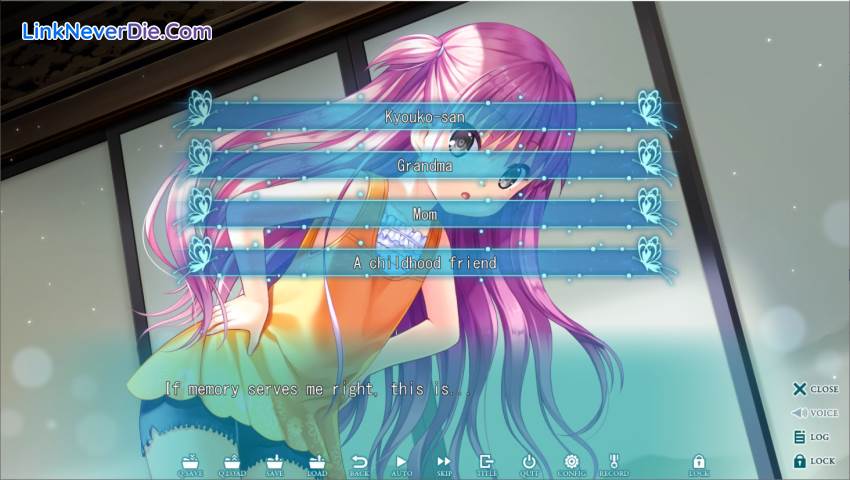850x480 pixels.
Task: Quit the game via power icon
Action: 529,464
